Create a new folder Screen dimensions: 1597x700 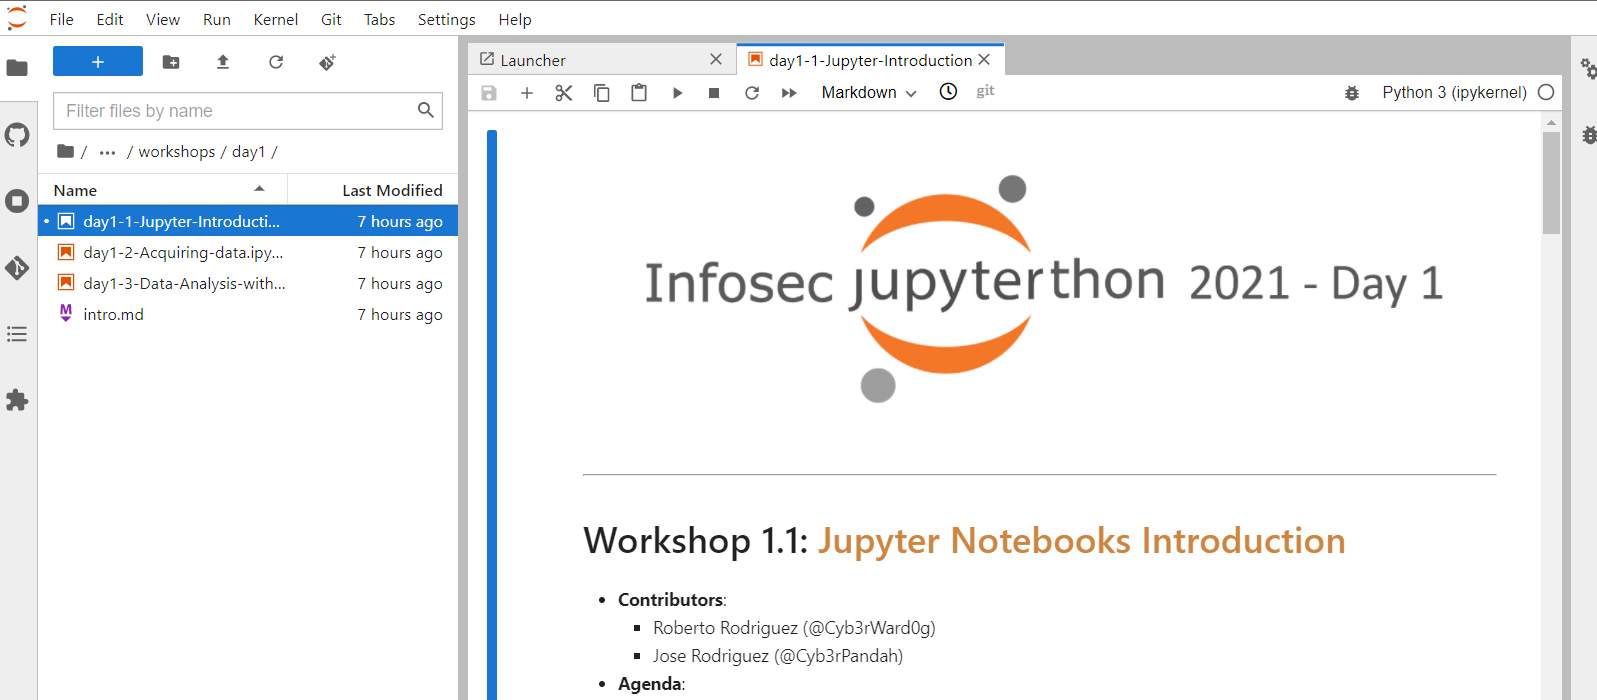[x=171, y=62]
